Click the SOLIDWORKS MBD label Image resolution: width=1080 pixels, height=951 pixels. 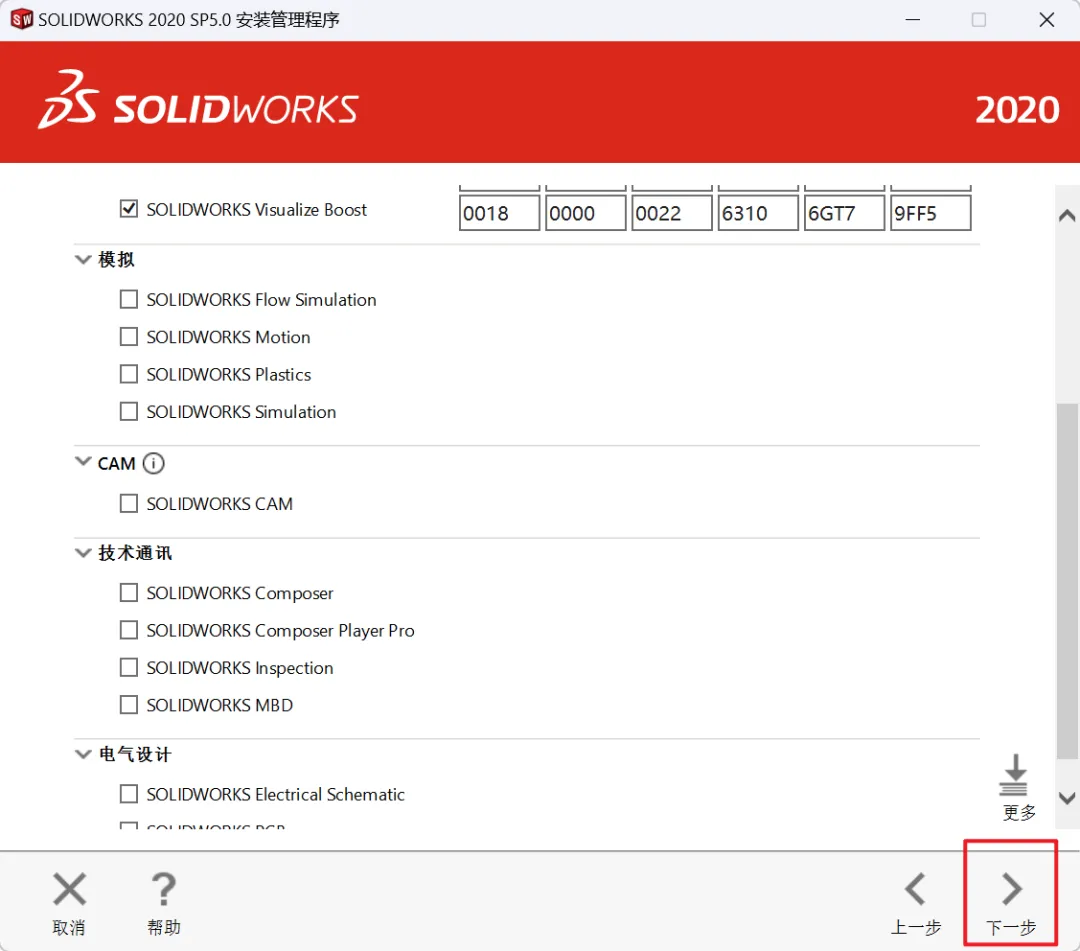click(x=220, y=705)
